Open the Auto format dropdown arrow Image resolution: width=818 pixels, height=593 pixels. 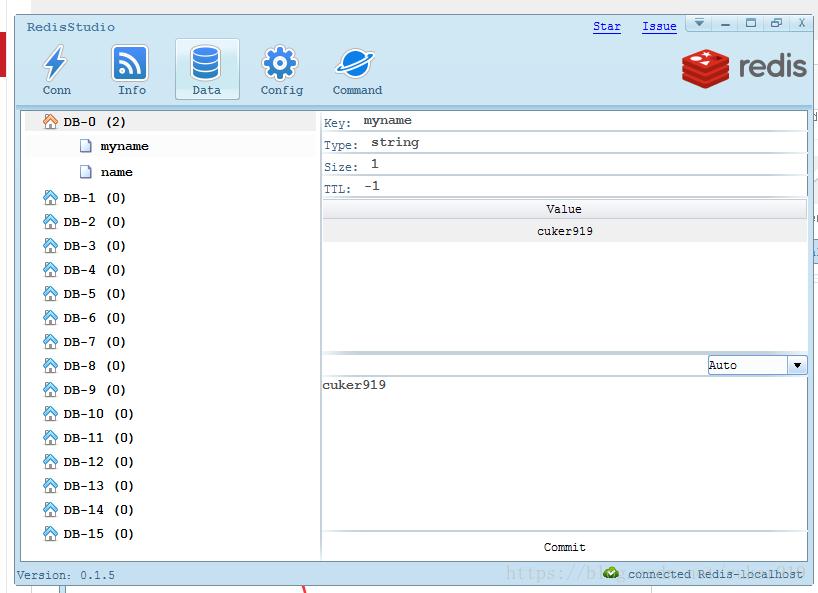click(x=797, y=365)
